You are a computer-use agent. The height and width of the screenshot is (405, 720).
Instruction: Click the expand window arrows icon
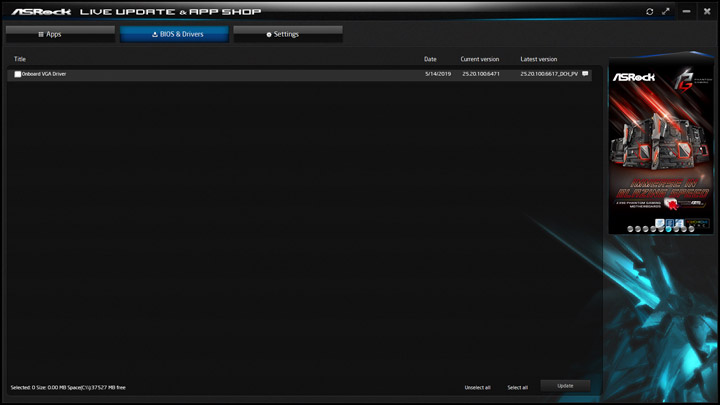coord(666,11)
